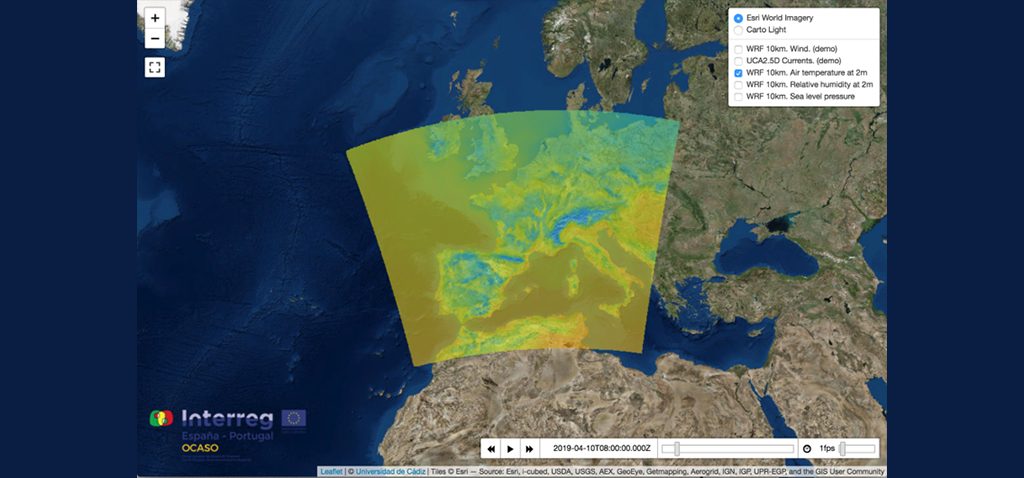The image size is (1024, 478).
Task: Play the time animation
Action: click(510, 449)
